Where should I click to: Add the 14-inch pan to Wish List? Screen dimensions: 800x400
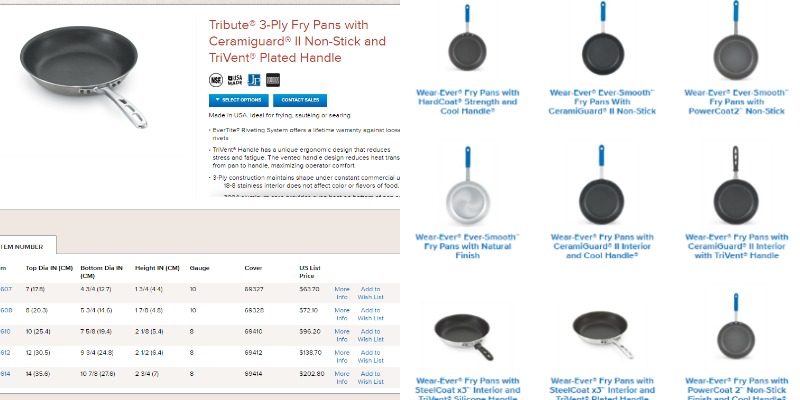(x=370, y=378)
